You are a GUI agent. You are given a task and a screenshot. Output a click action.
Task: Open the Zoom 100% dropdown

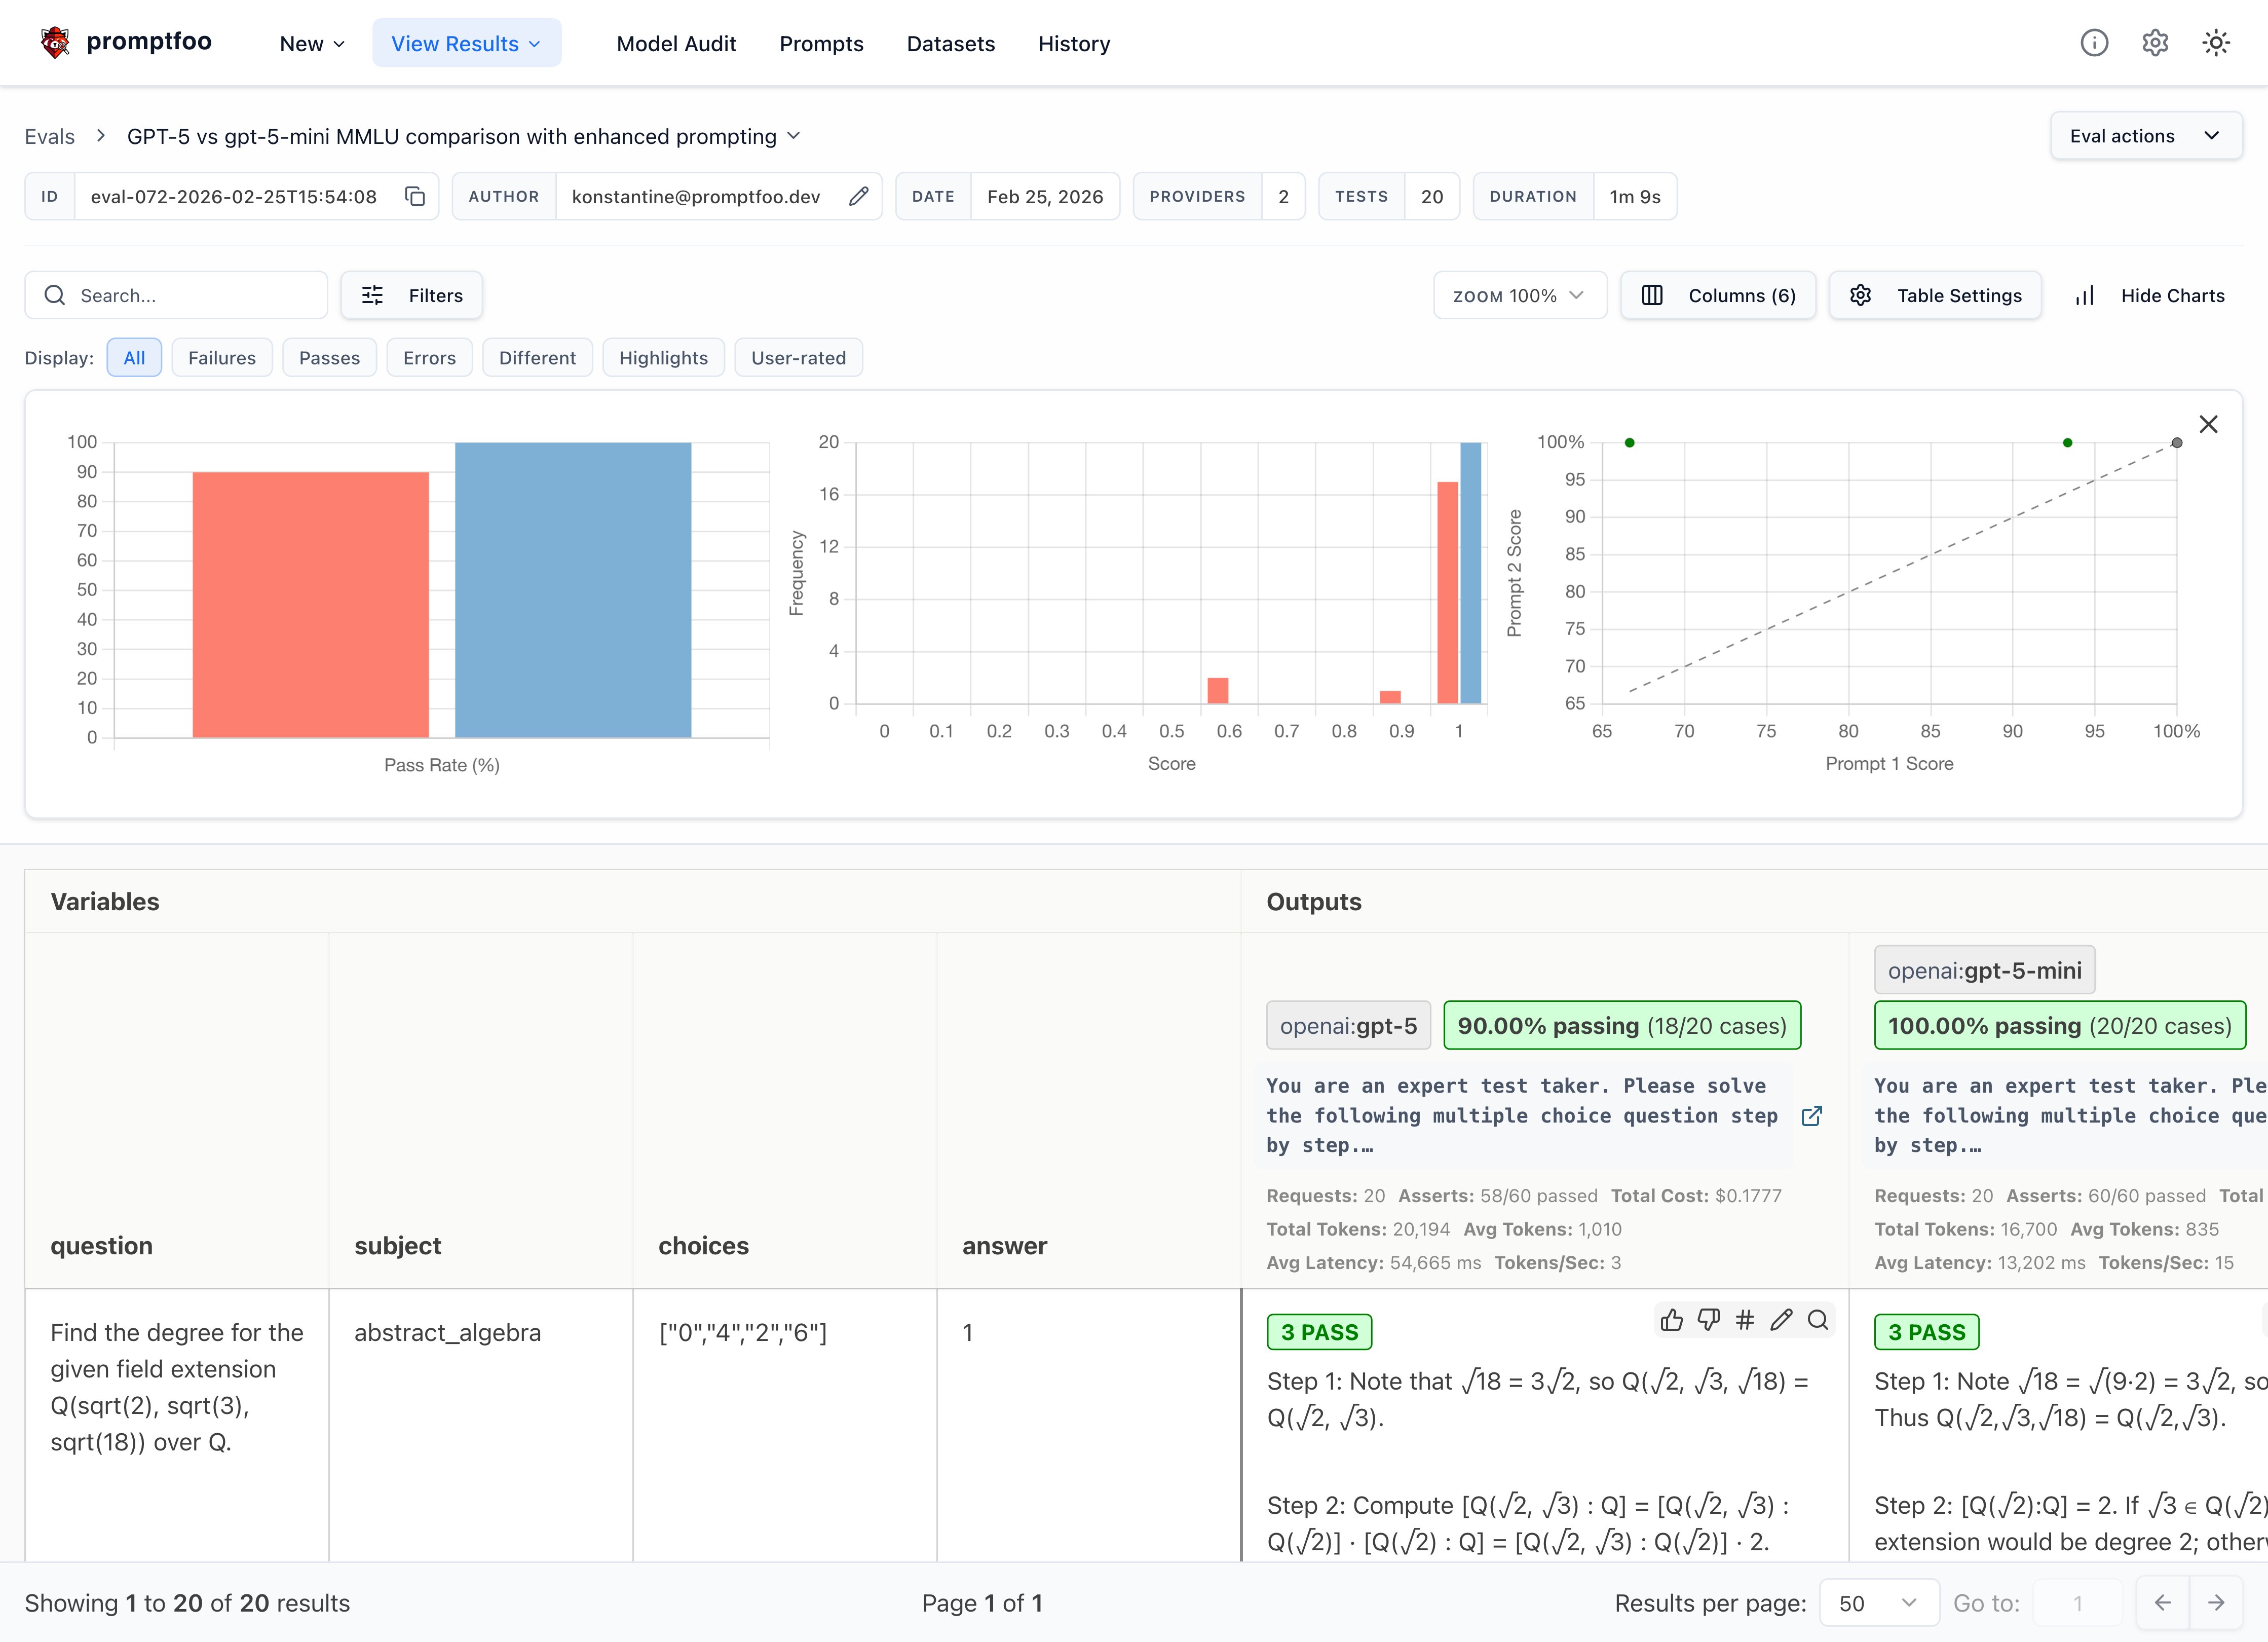(1519, 296)
